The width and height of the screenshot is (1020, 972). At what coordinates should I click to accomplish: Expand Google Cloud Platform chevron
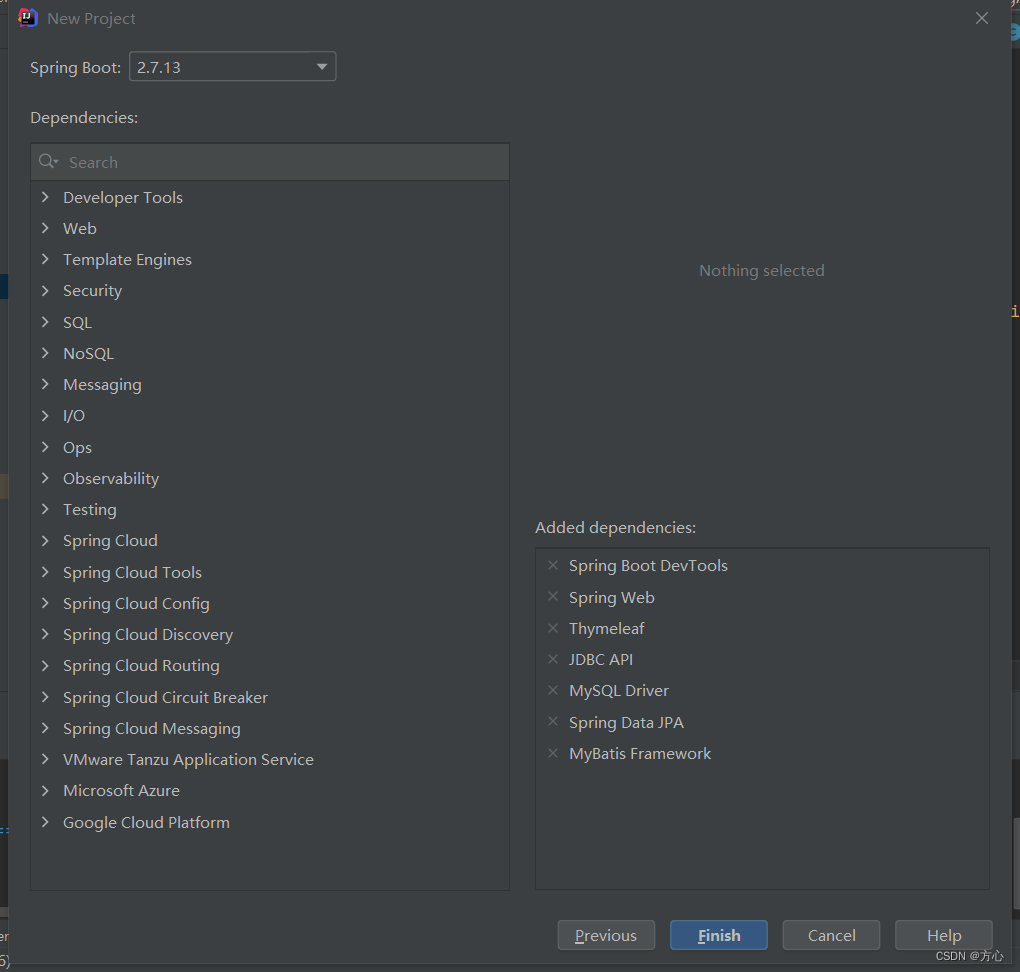pyautogui.click(x=45, y=822)
